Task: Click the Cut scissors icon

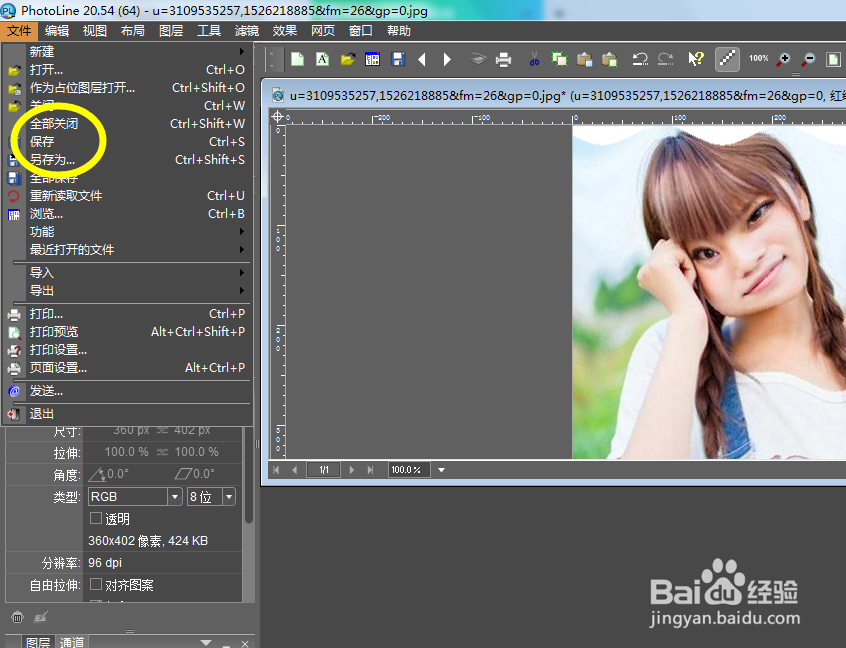Action: tap(534, 59)
